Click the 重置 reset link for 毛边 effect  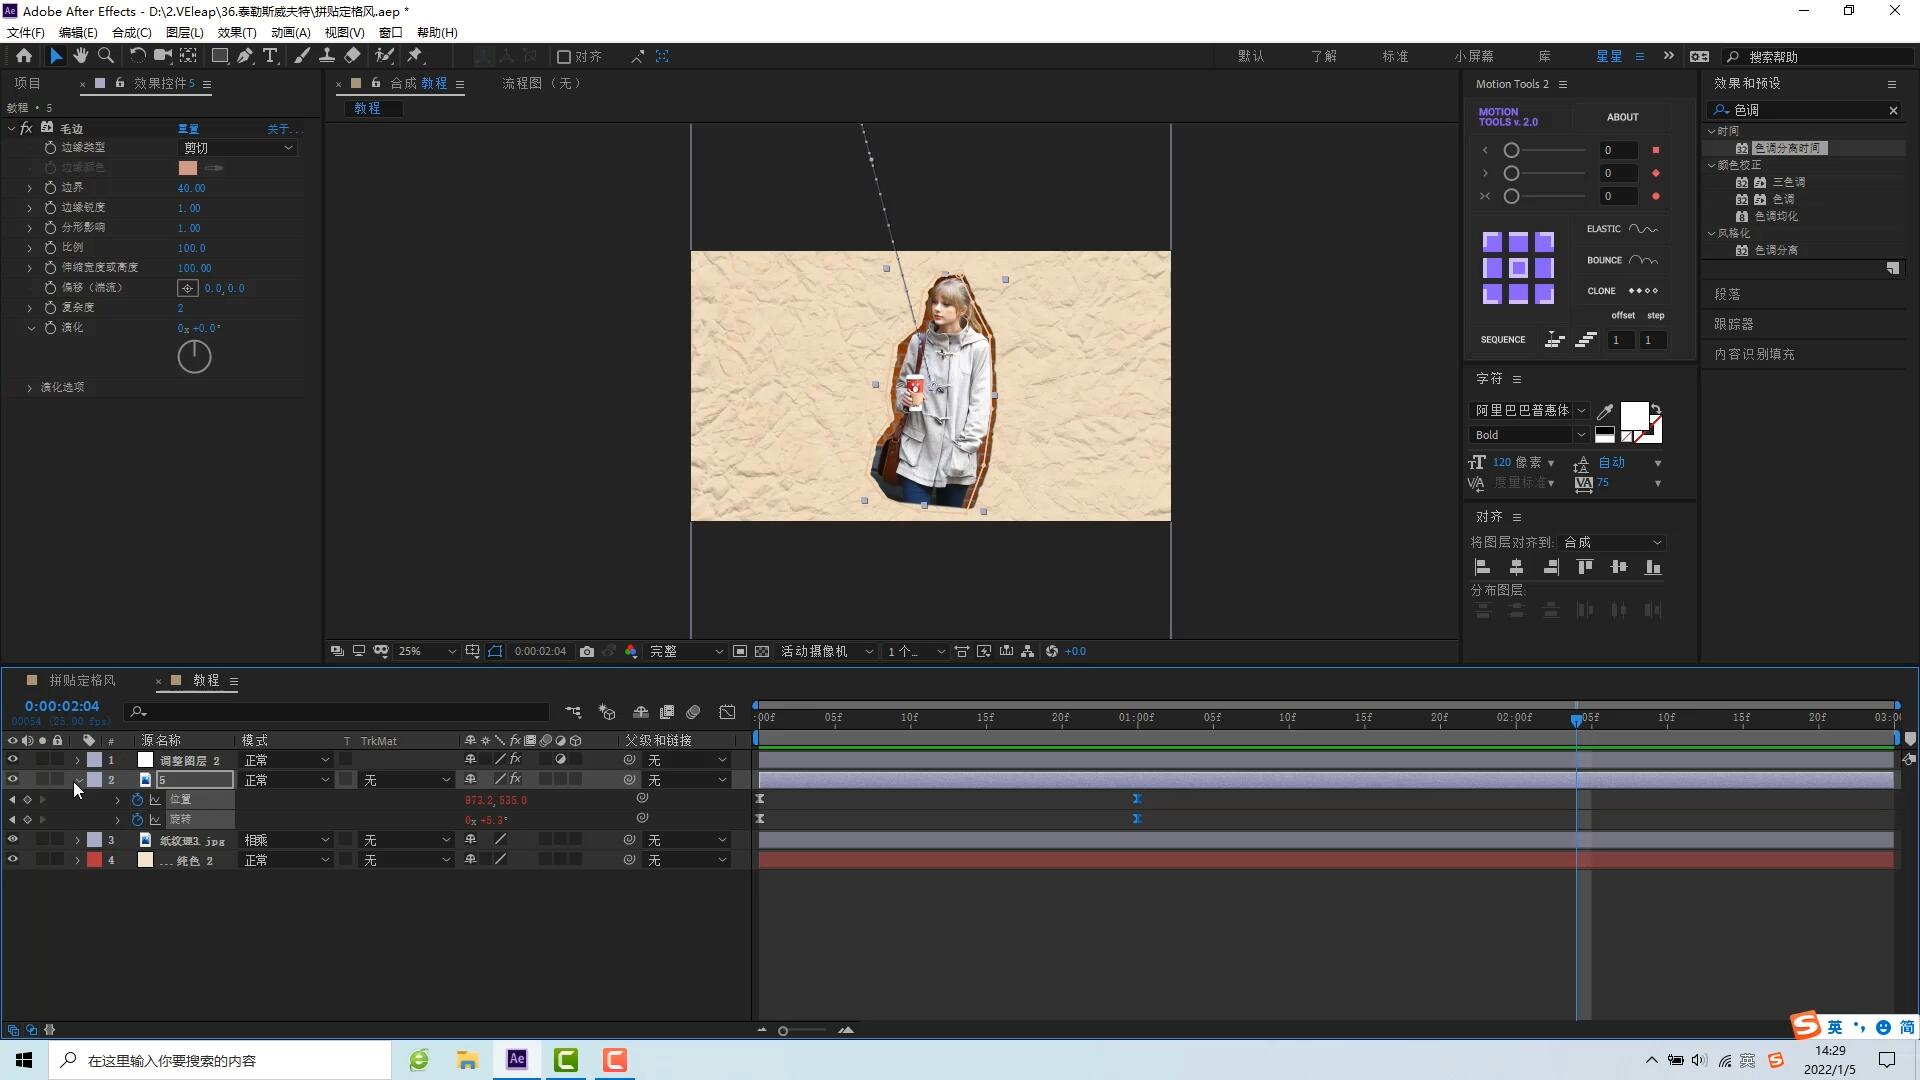[188, 129]
